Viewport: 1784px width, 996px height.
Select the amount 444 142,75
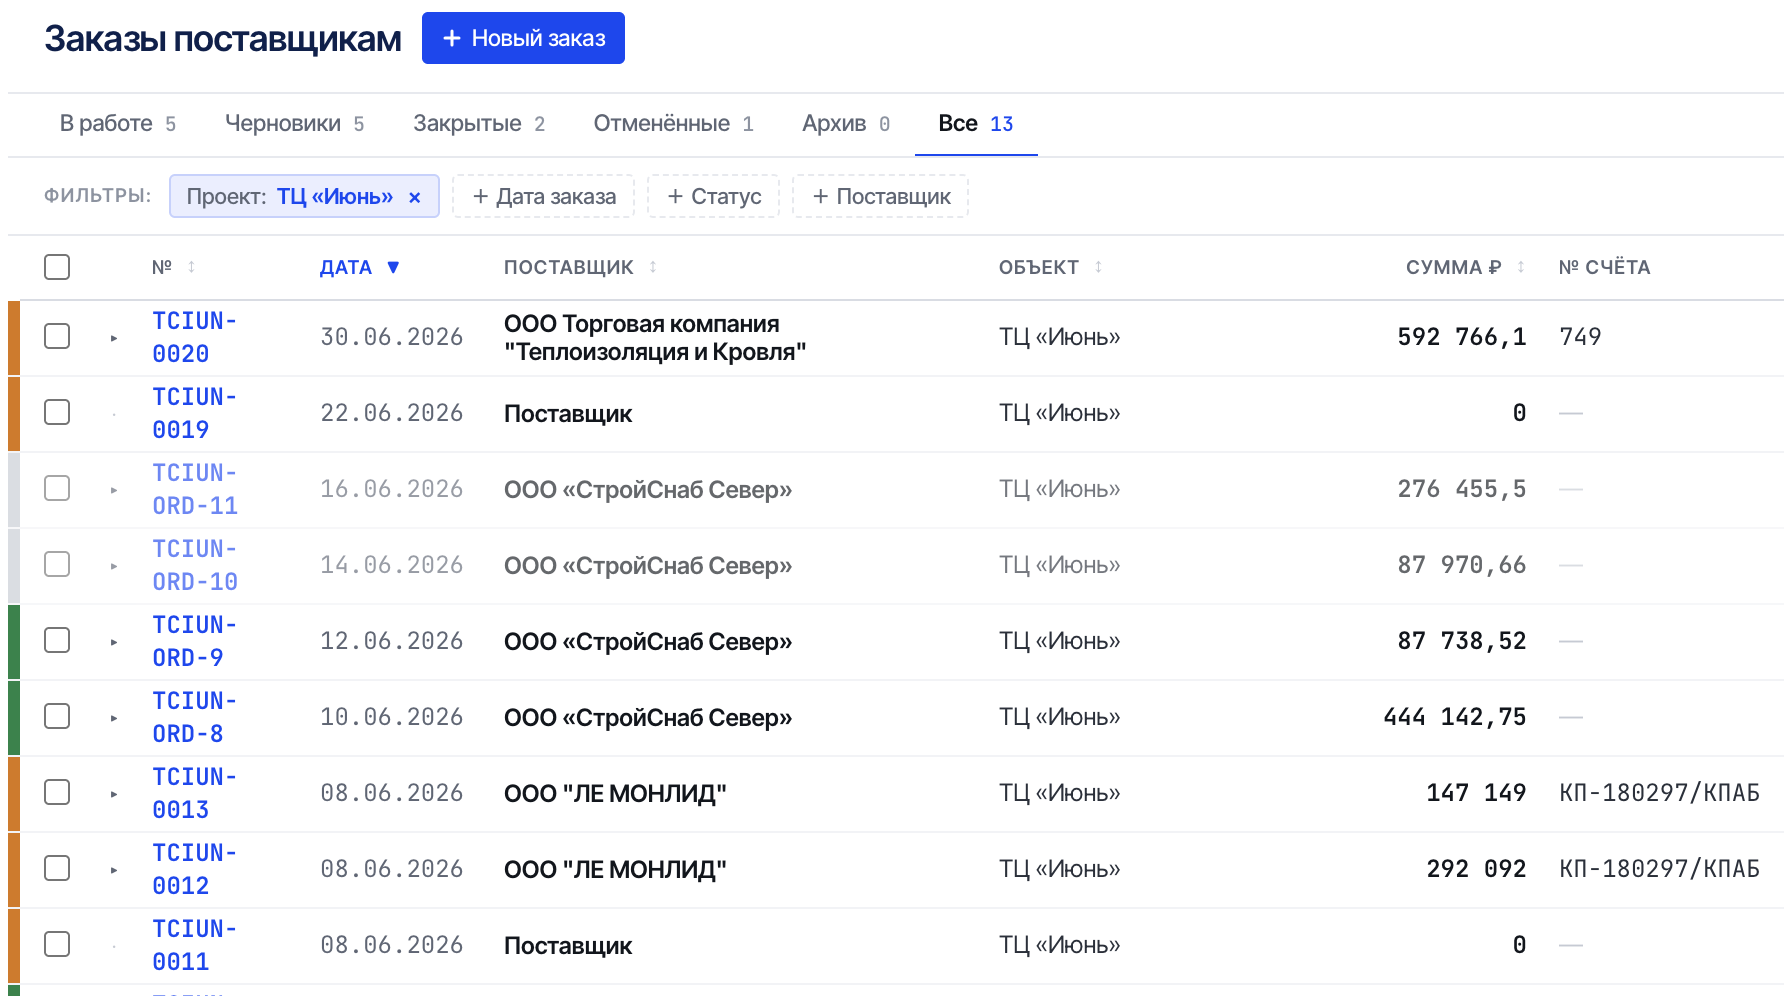(1455, 717)
